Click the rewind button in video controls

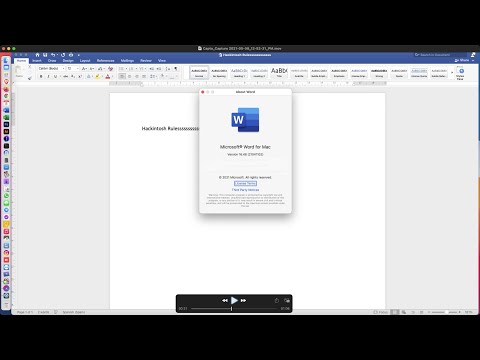[x=225, y=301]
